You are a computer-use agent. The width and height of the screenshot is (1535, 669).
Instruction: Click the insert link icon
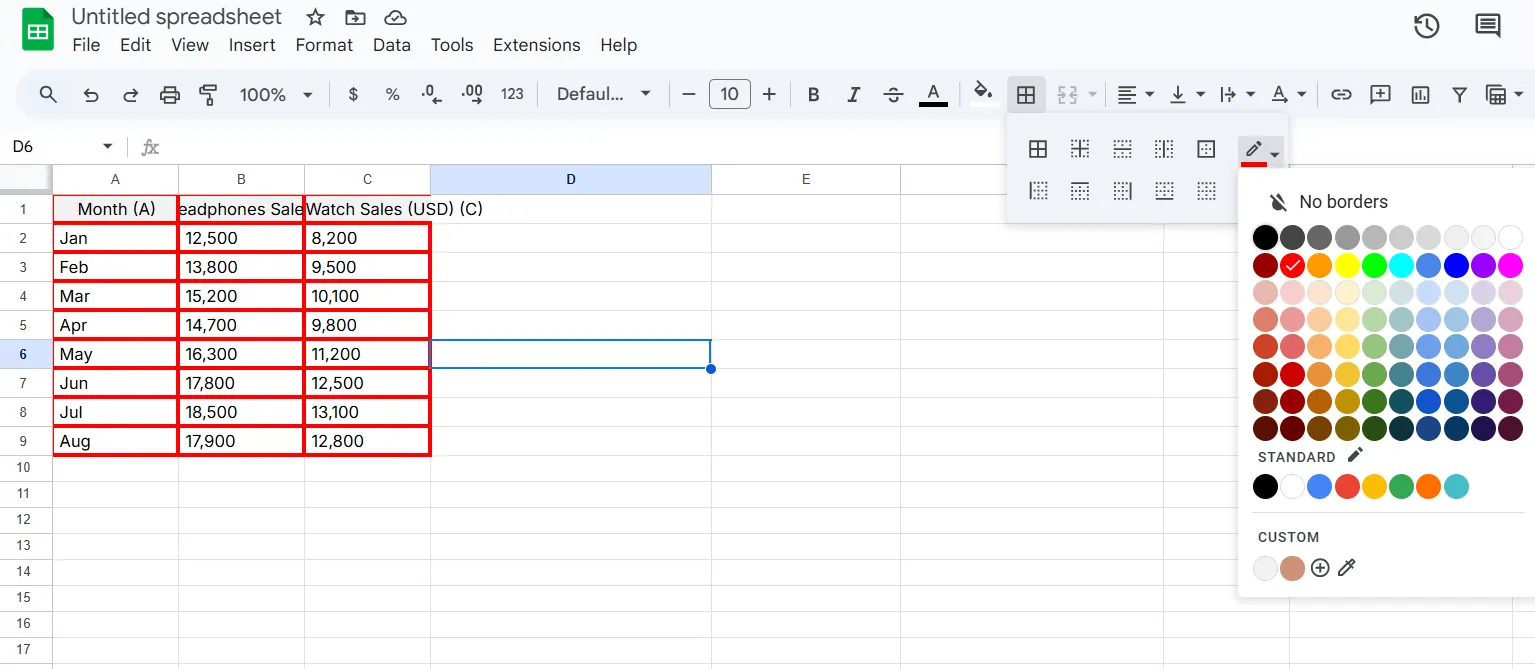[1341, 94]
